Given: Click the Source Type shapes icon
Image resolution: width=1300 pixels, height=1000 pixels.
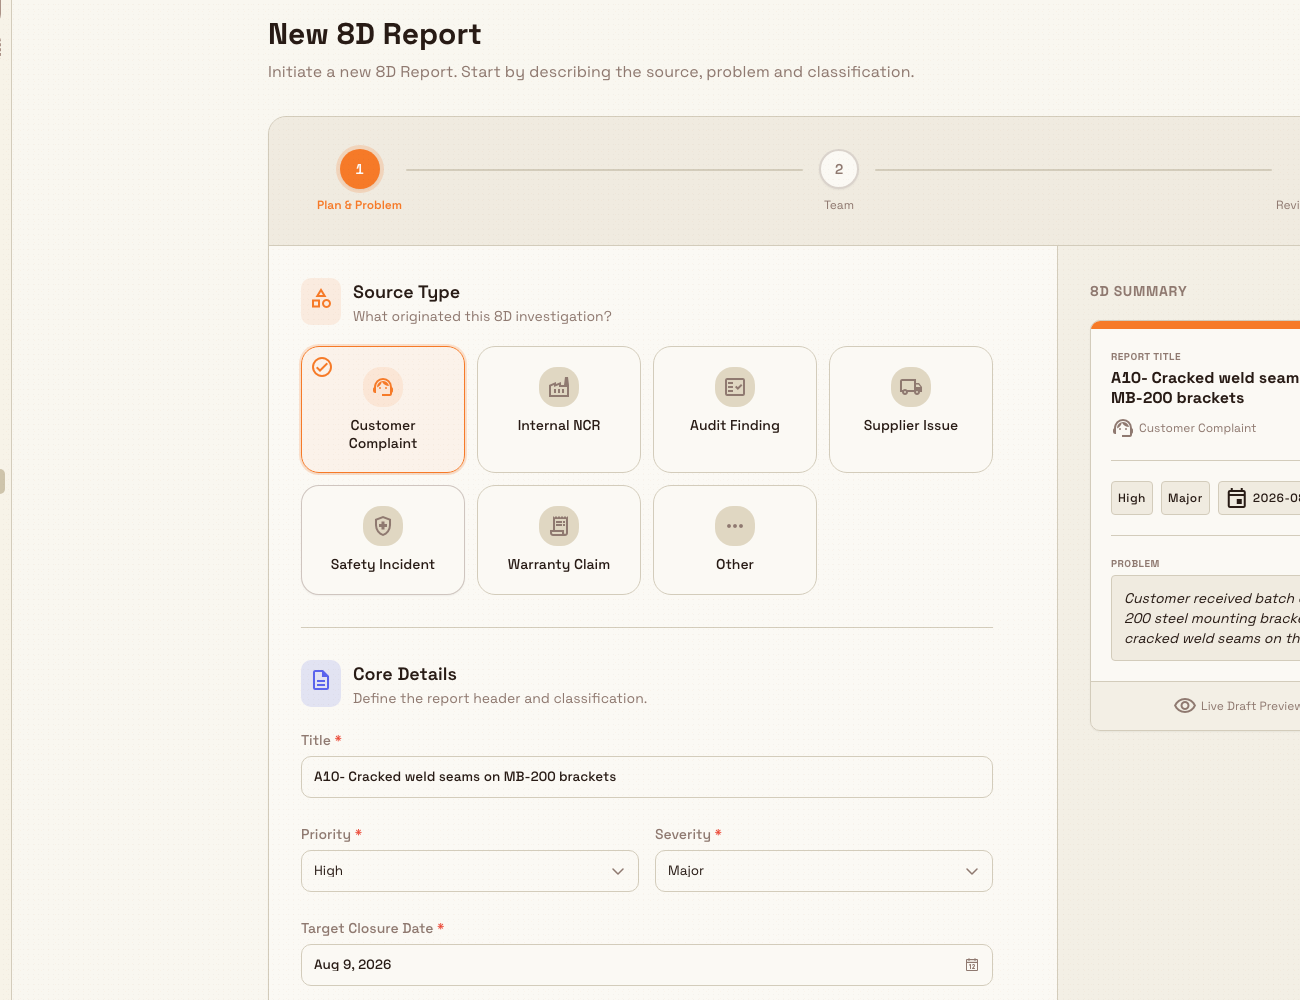Looking at the screenshot, I should (x=321, y=300).
